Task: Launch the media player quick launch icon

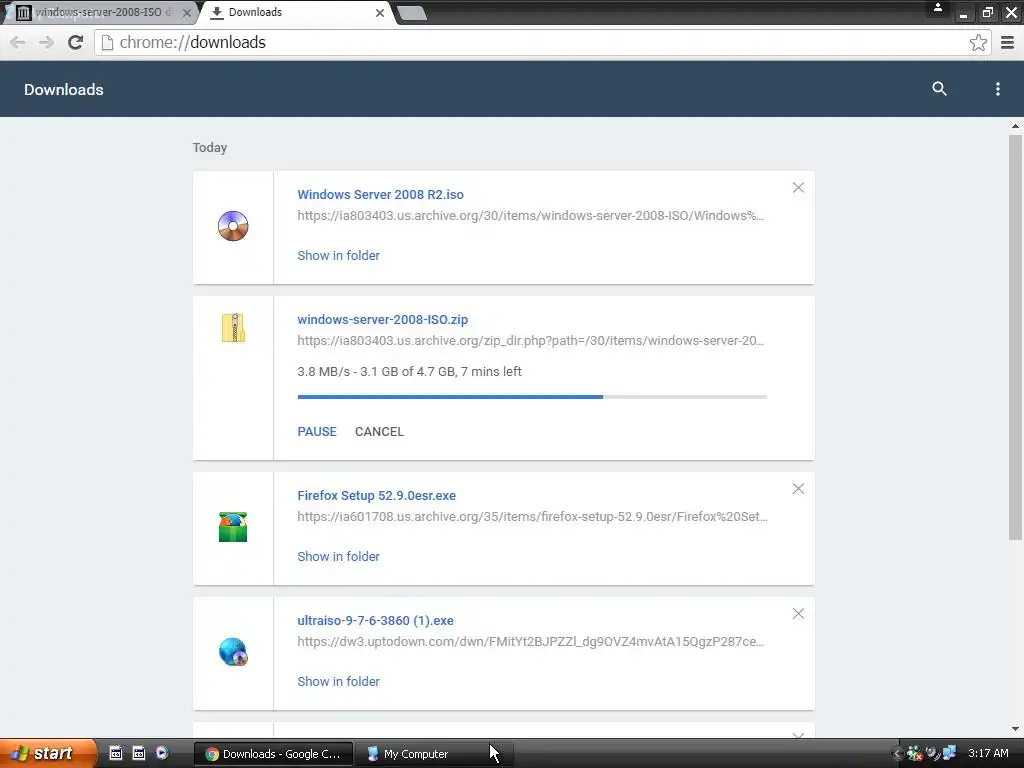Action: pyautogui.click(x=162, y=753)
